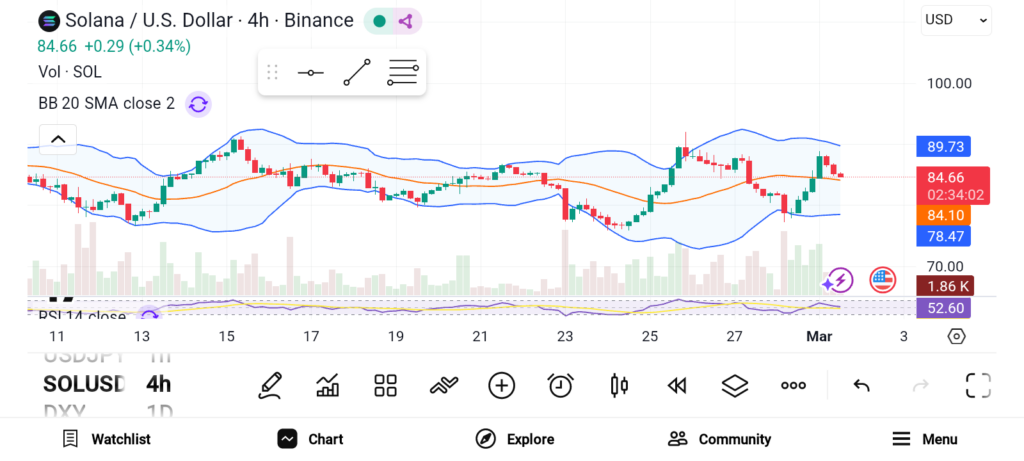Collapse the indicator legend with chevron

pos(58,139)
